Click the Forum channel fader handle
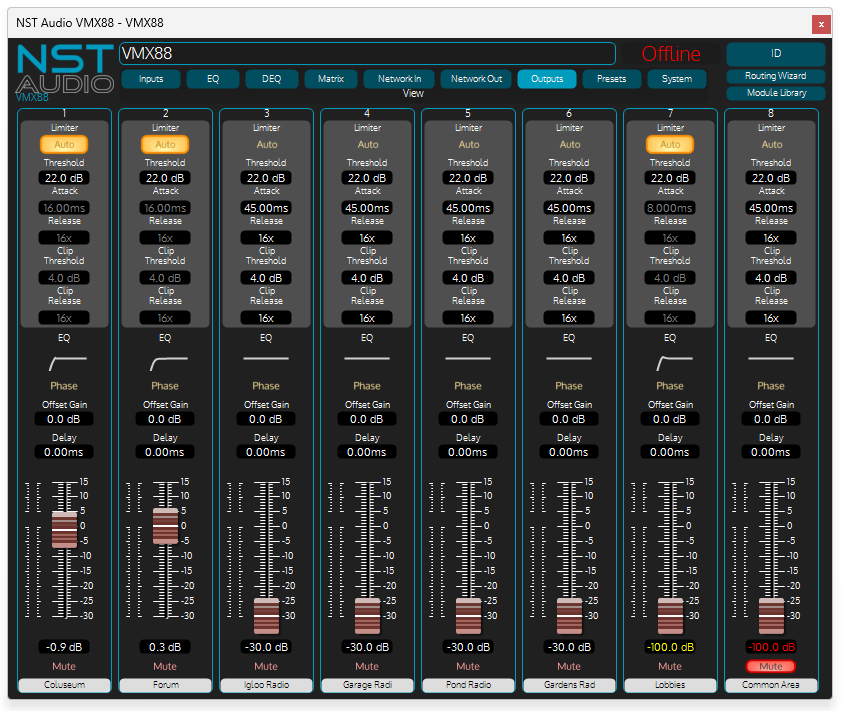The height and width of the screenshot is (711, 842). point(165,526)
